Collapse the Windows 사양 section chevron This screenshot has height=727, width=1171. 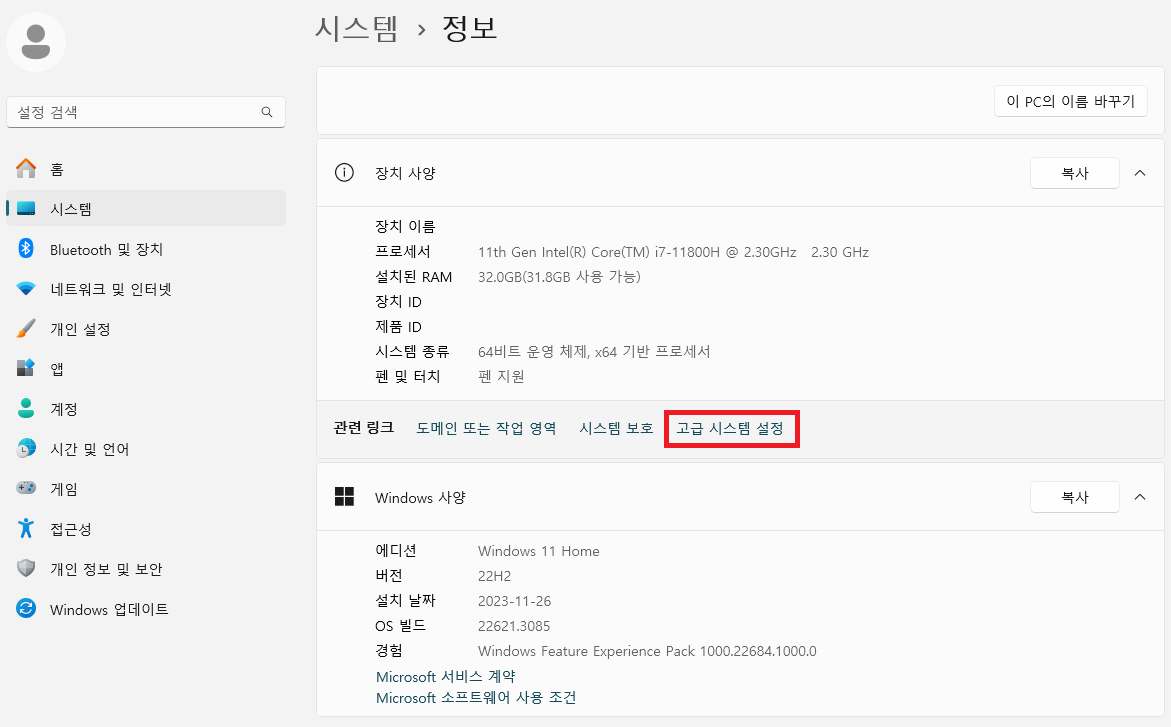click(x=1140, y=497)
